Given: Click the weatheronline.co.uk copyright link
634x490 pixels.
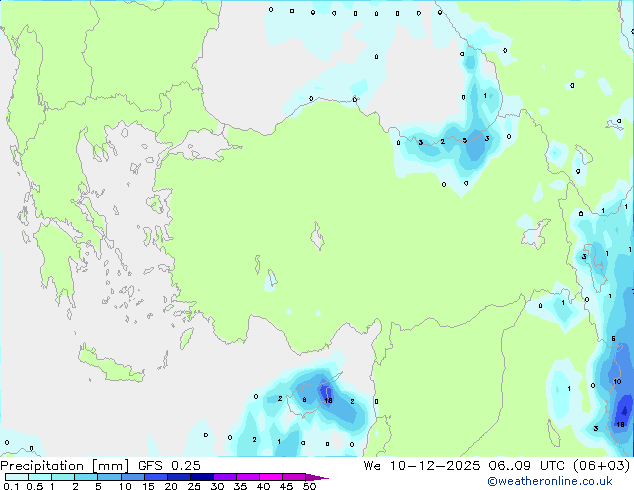Looking at the screenshot, I should pos(550,481).
